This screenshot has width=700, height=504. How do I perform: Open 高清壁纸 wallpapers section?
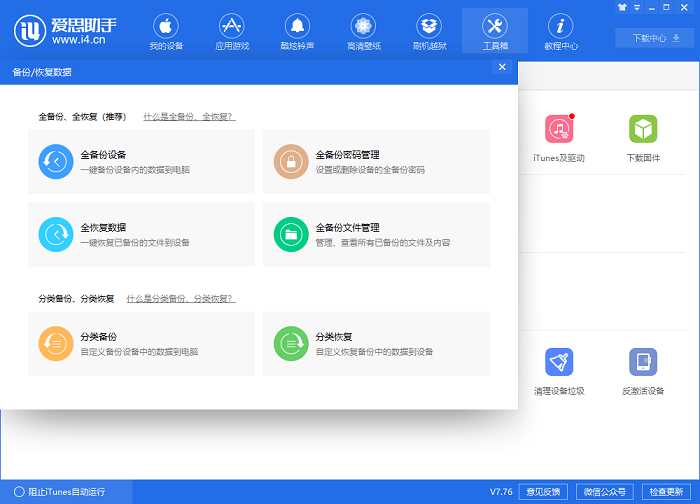click(363, 31)
